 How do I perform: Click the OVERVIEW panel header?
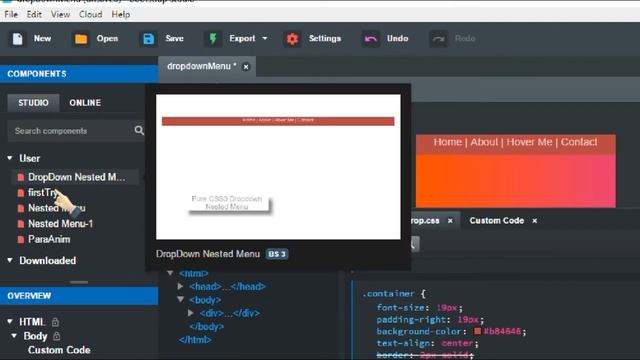[79, 296]
